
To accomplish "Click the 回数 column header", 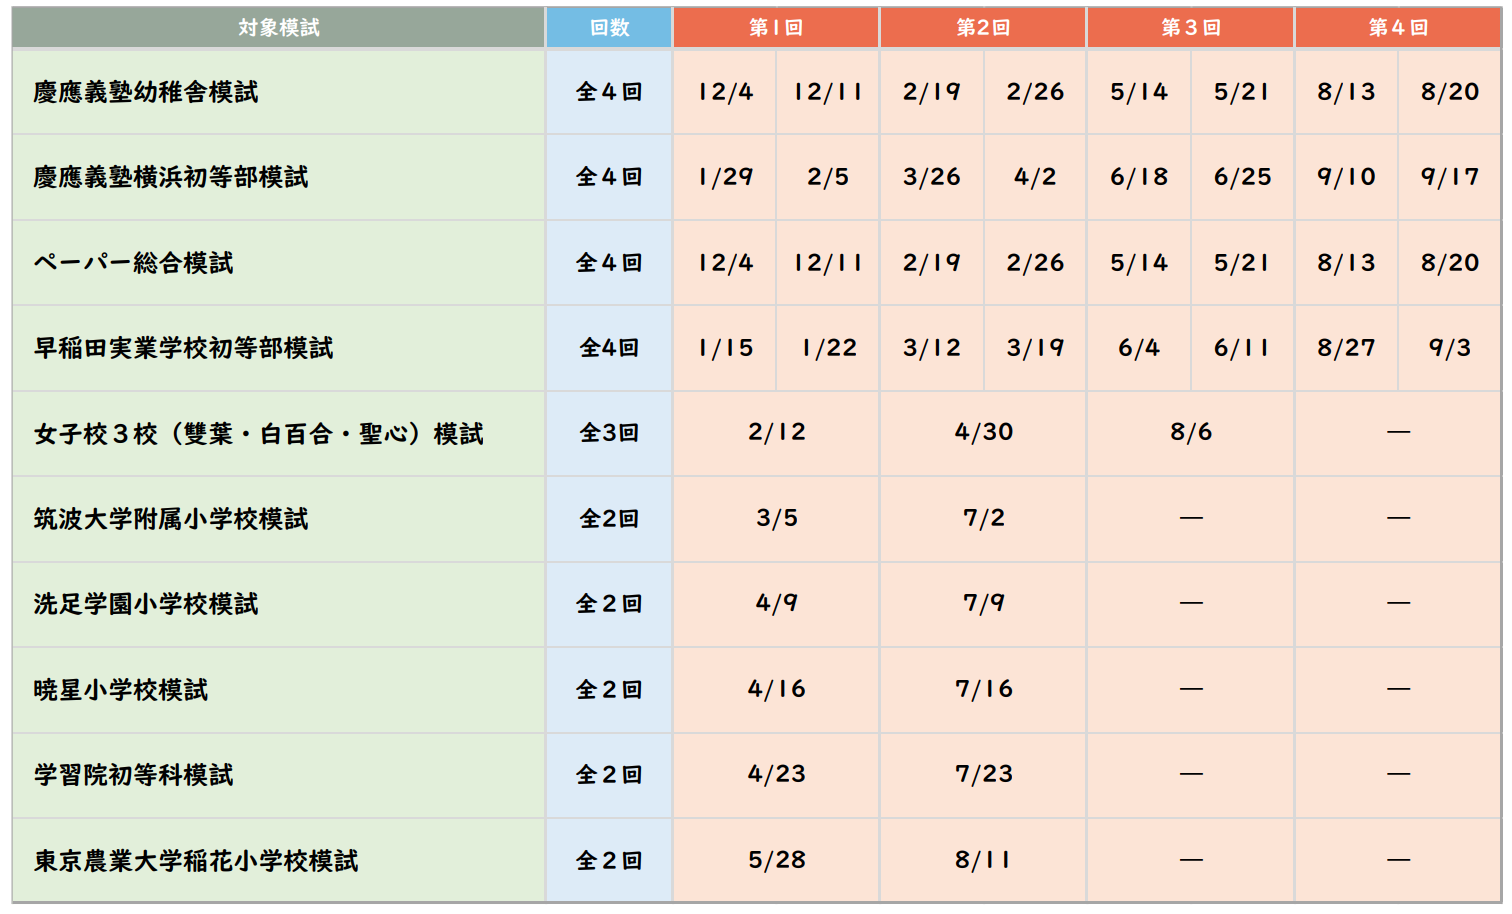I will pyautogui.click(x=609, y=28).
